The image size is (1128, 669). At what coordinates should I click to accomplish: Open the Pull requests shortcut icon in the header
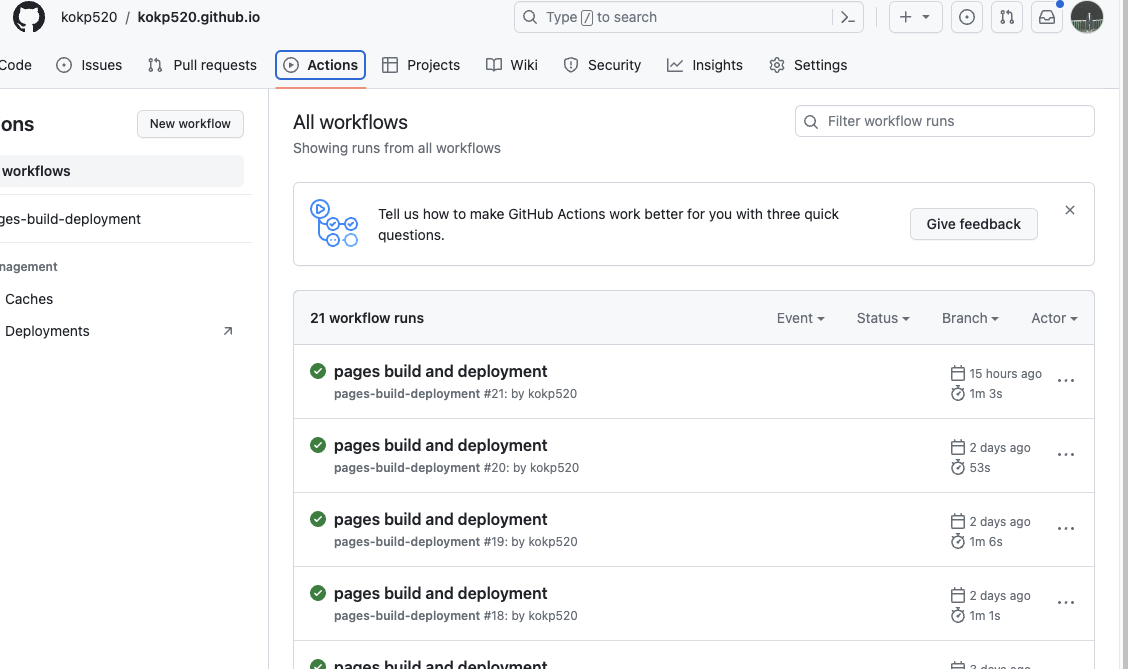point(1007,17)
